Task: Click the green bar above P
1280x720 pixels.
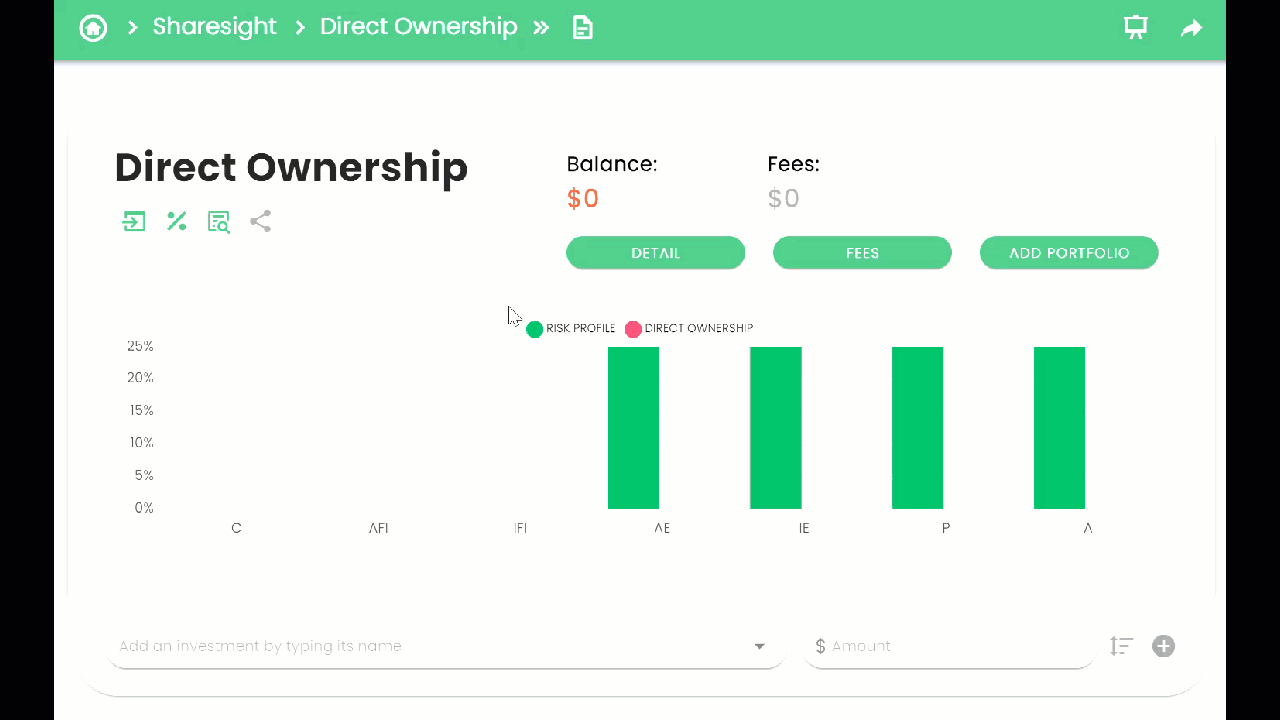Action: 917,428
